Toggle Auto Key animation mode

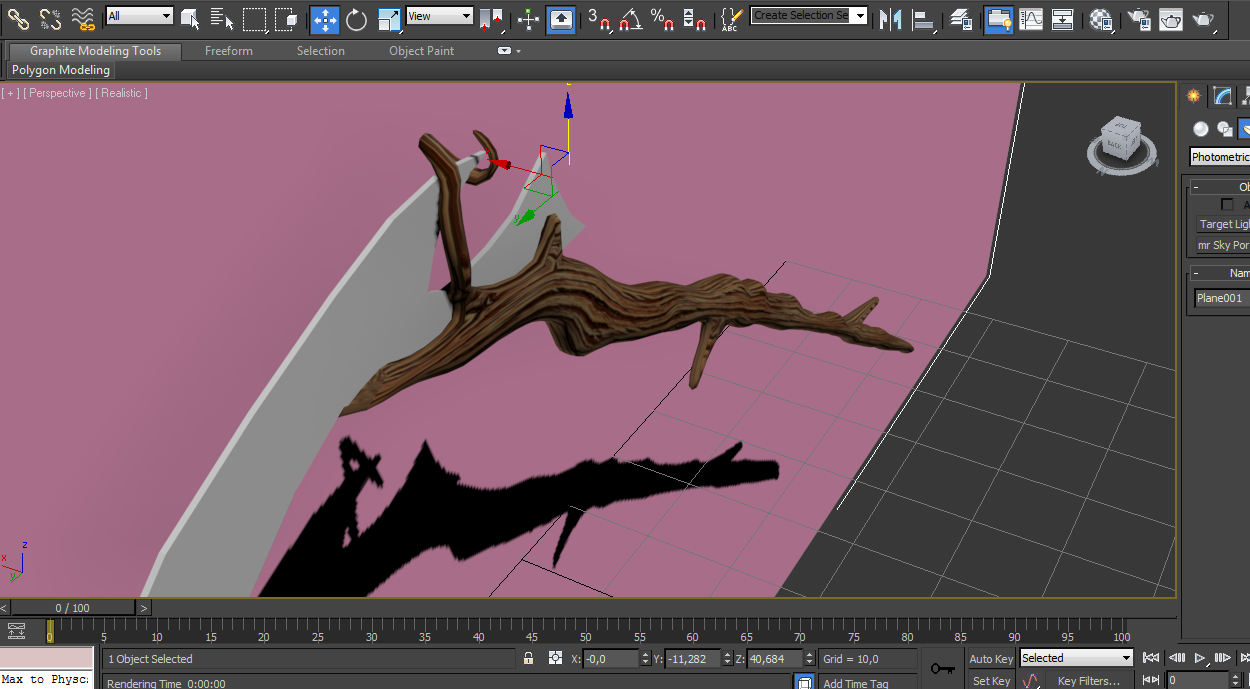(x=991, y=658)
